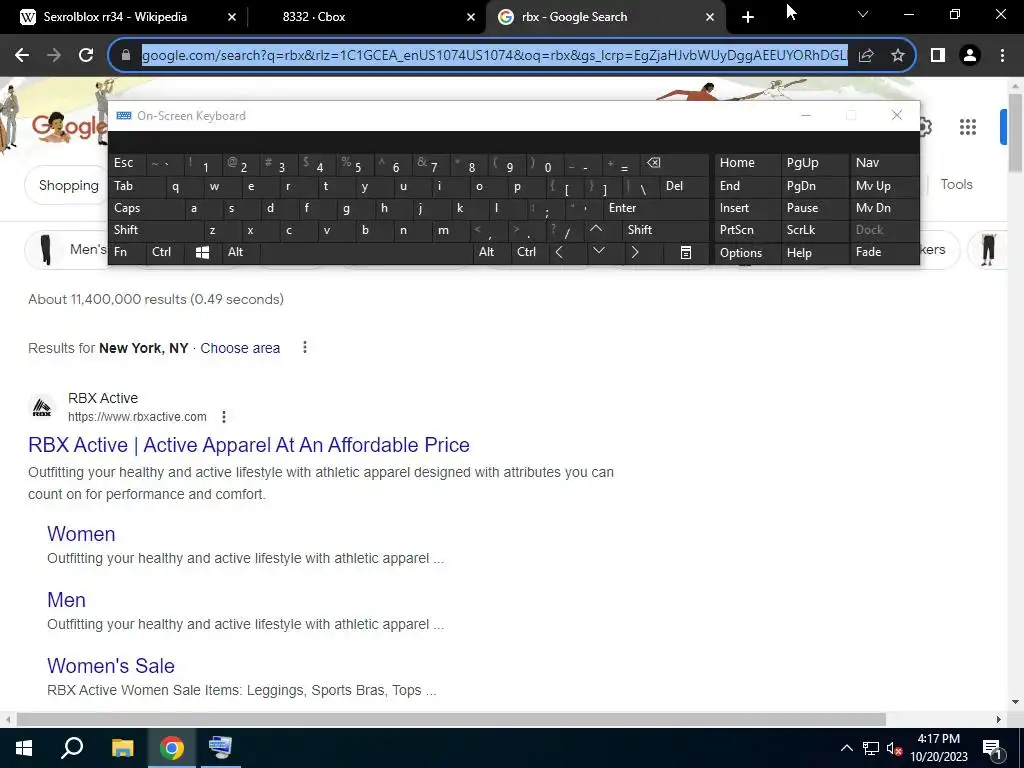
Task: Tap the spacebar on On-Screen Keyboard
Action: point(366,252)
